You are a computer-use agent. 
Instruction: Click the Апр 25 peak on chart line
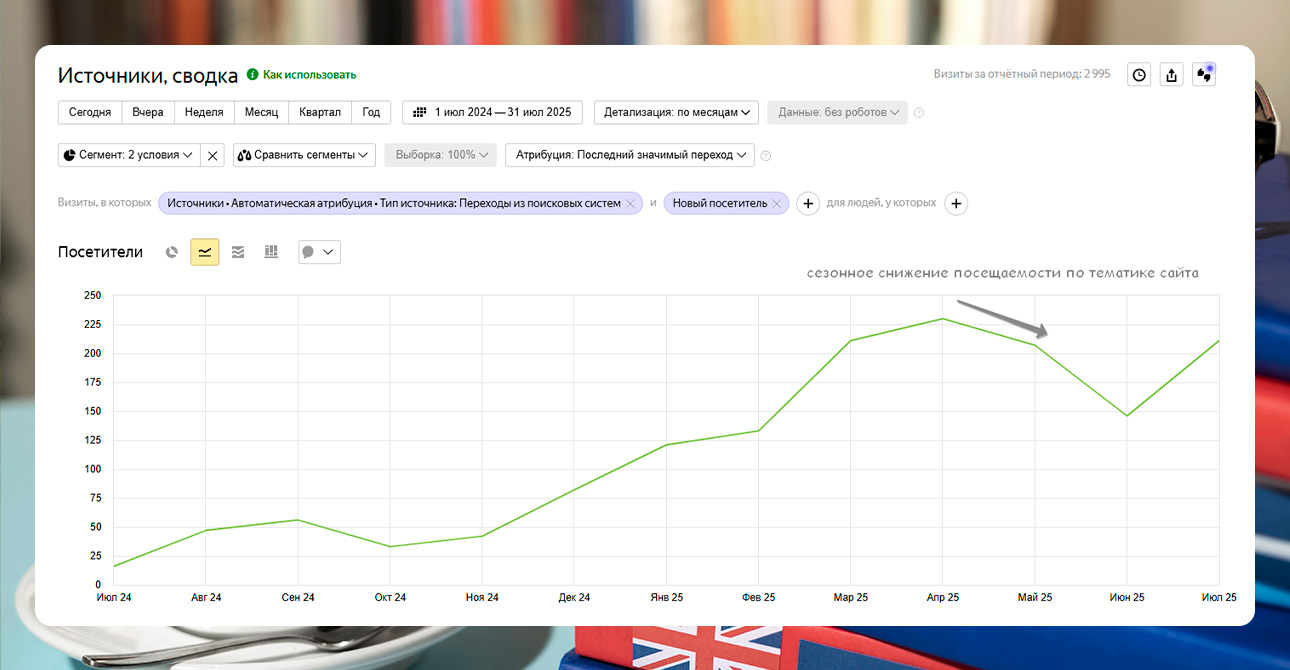pos(942,319)
